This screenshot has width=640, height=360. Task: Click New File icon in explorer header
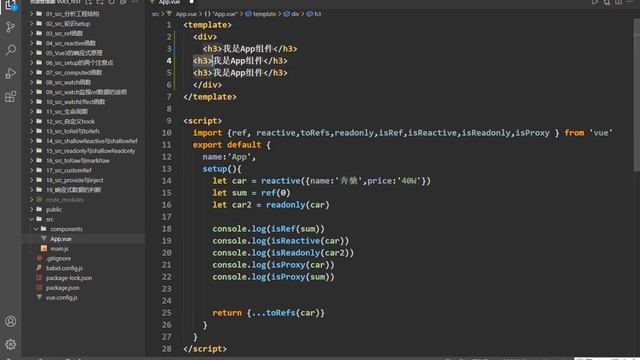point(89,2)
